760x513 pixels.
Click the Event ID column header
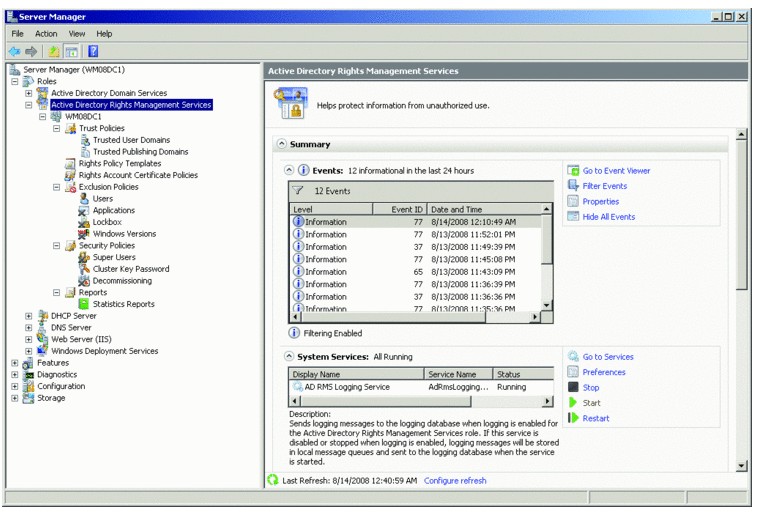coord(400,209)
